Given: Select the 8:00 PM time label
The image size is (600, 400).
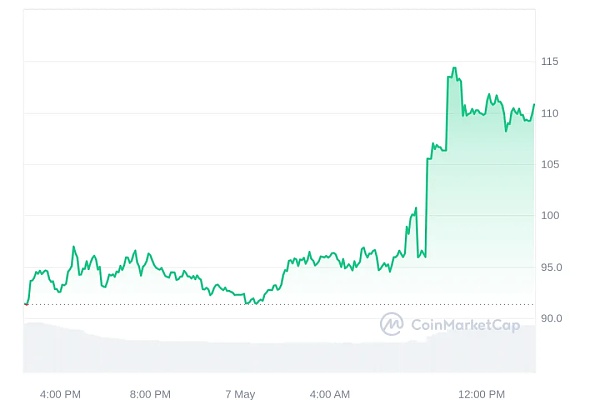Looking at the screenshot, I should click(150, 394).
